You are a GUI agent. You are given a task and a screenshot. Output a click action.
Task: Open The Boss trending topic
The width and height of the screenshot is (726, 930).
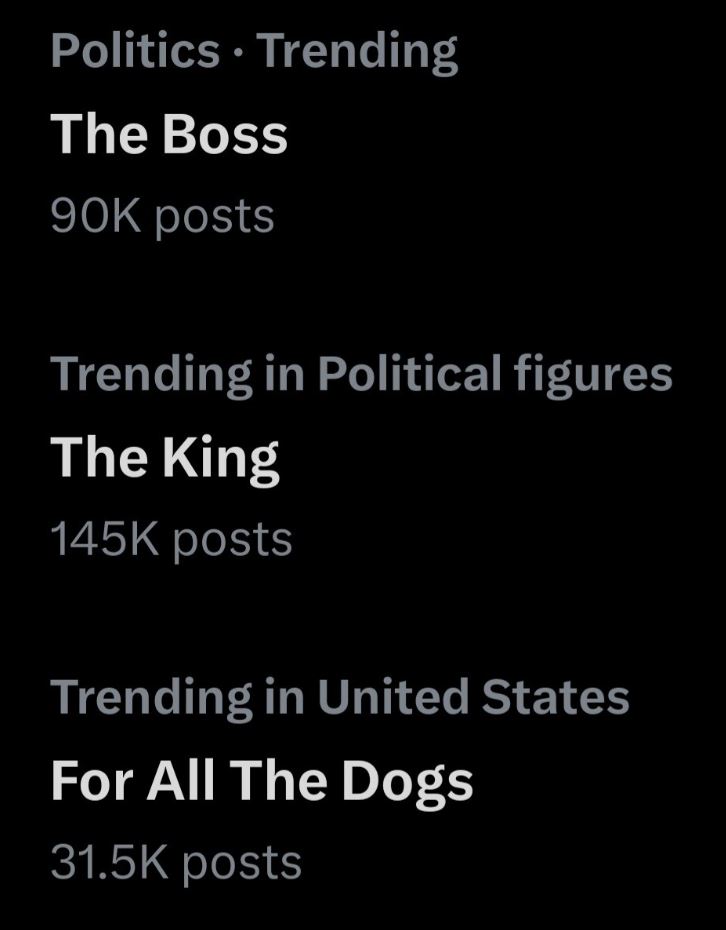click(x=169, y=134)
